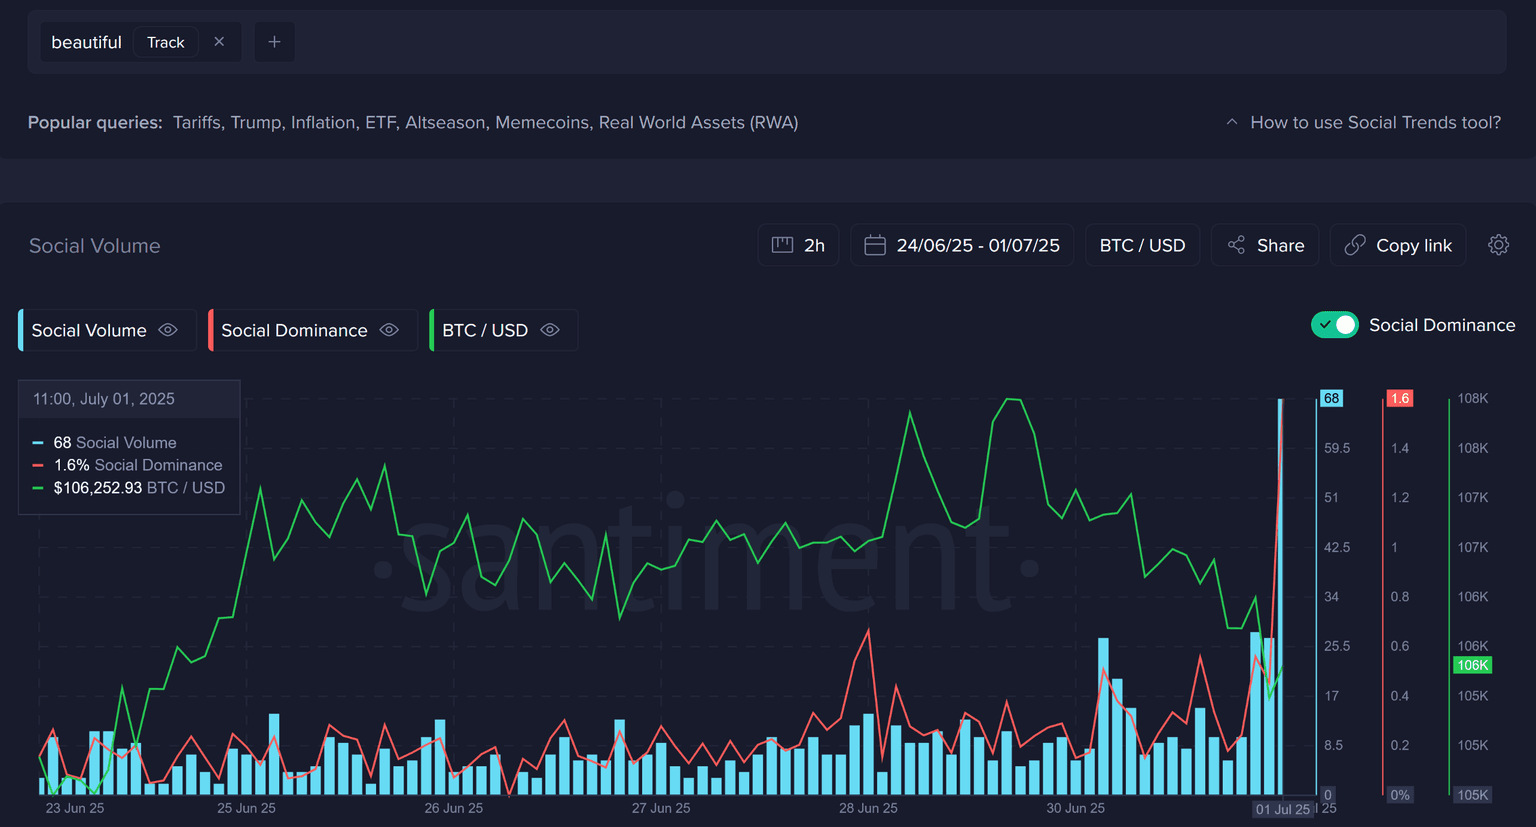Image resolution: width=1536 pixels, height=827 pixels.
Task: Hide BTC / USD using its eye icon
Action: pos(550,330)
